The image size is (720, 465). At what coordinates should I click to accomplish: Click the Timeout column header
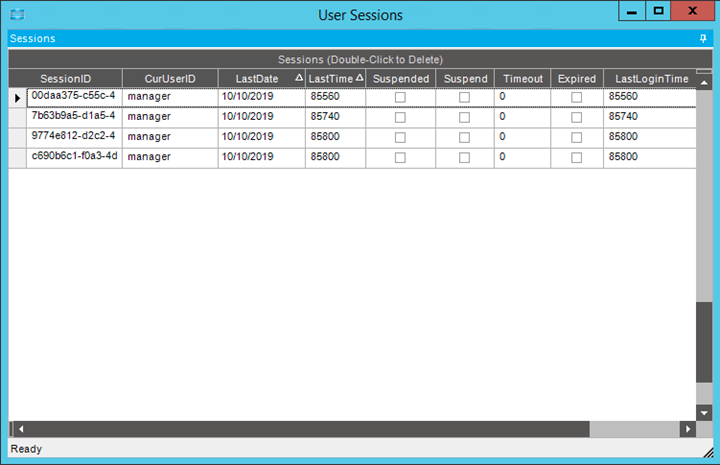[523, 78]
